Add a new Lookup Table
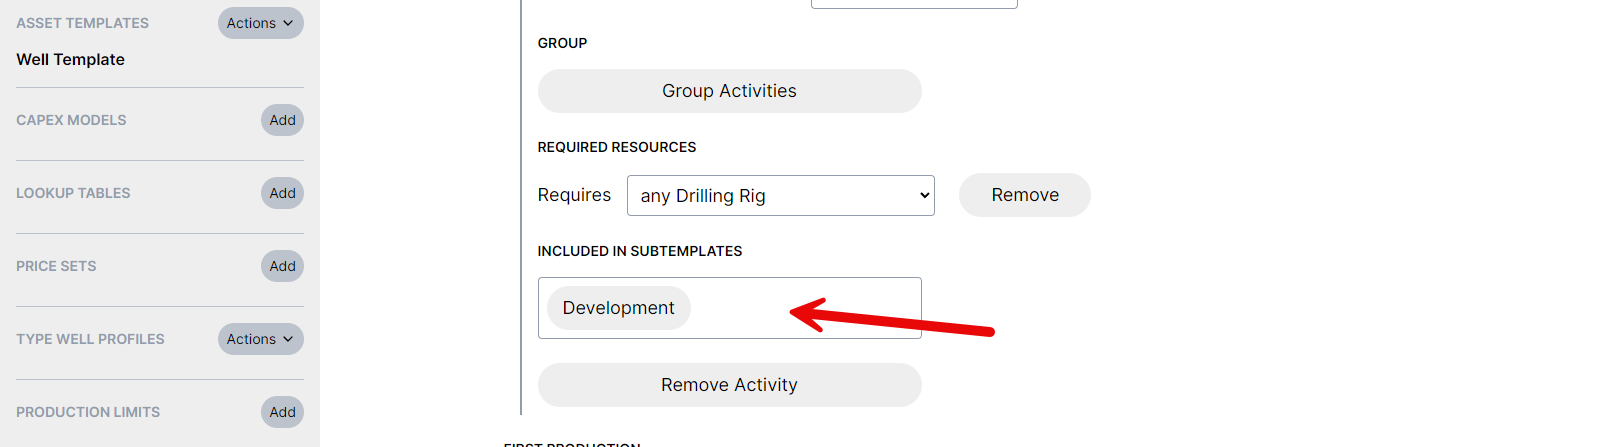The image size is (1623, 447). pyautogui.click(x=282, y=193)
